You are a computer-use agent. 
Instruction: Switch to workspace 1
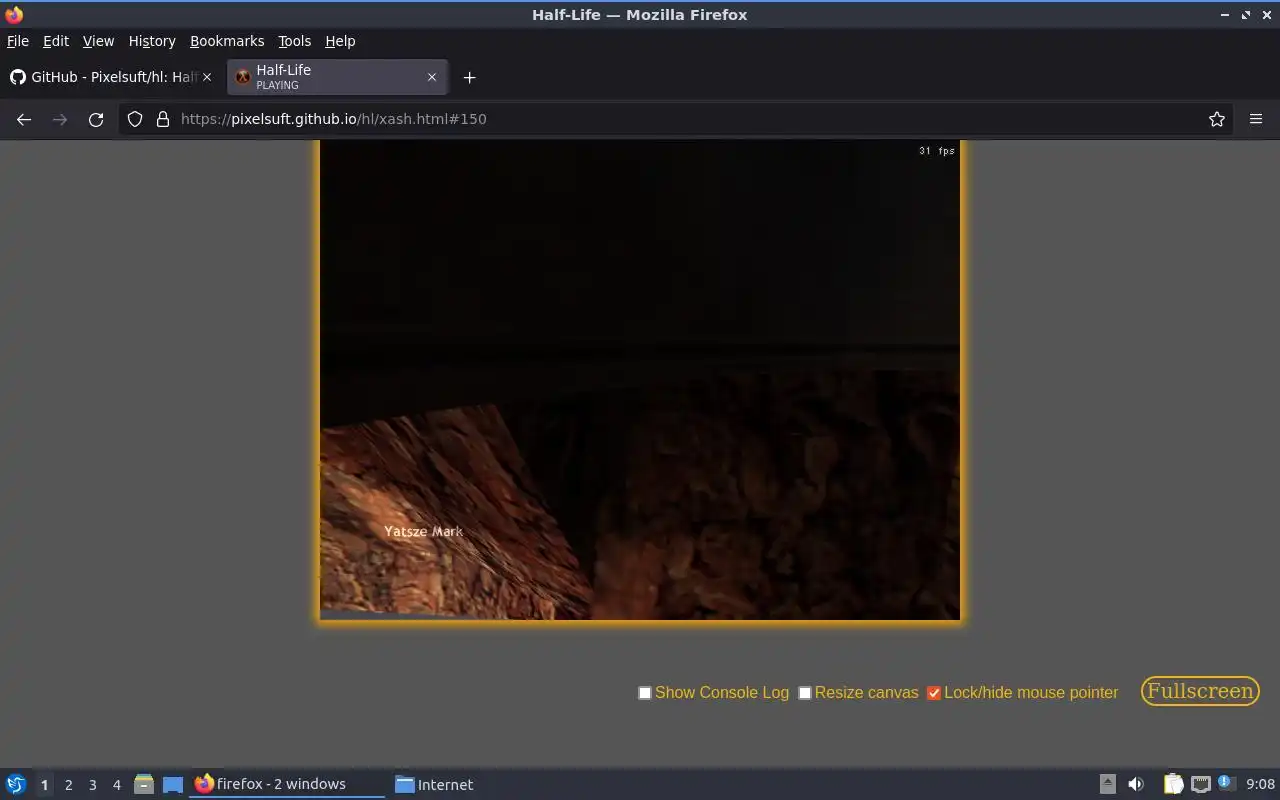click(44, 785)
